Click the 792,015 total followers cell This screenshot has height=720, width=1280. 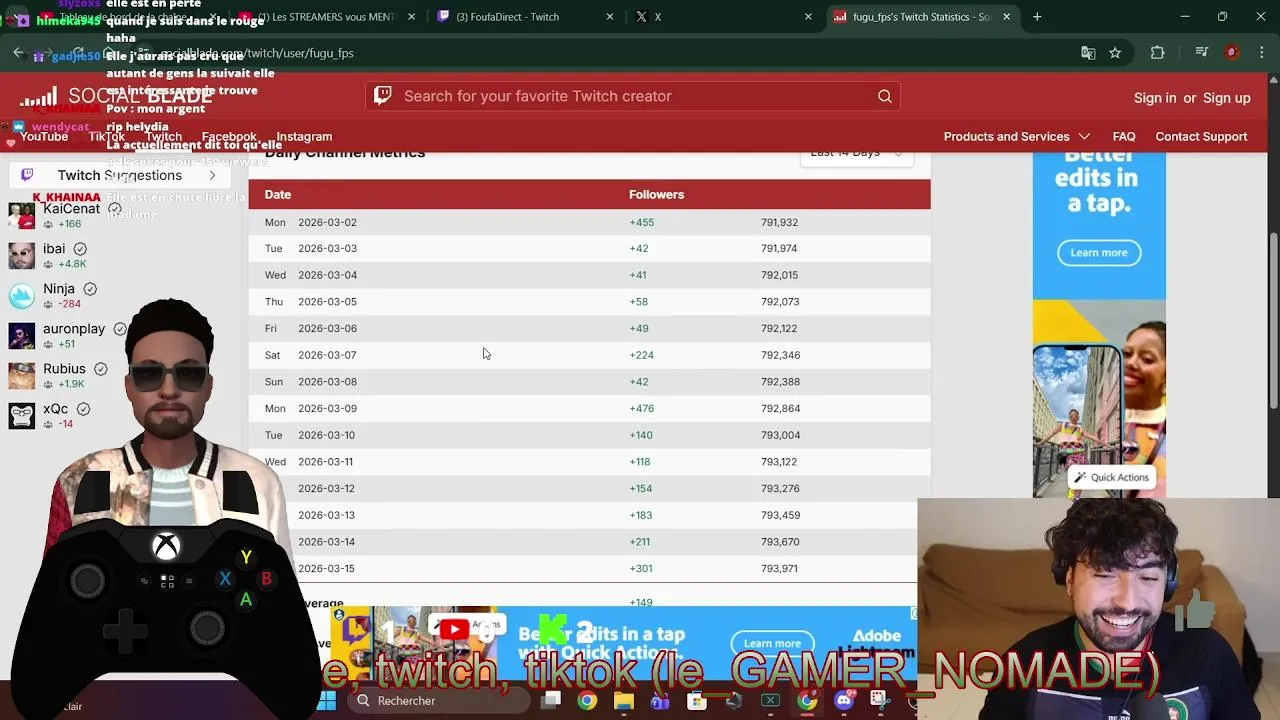tap(779, 275)
